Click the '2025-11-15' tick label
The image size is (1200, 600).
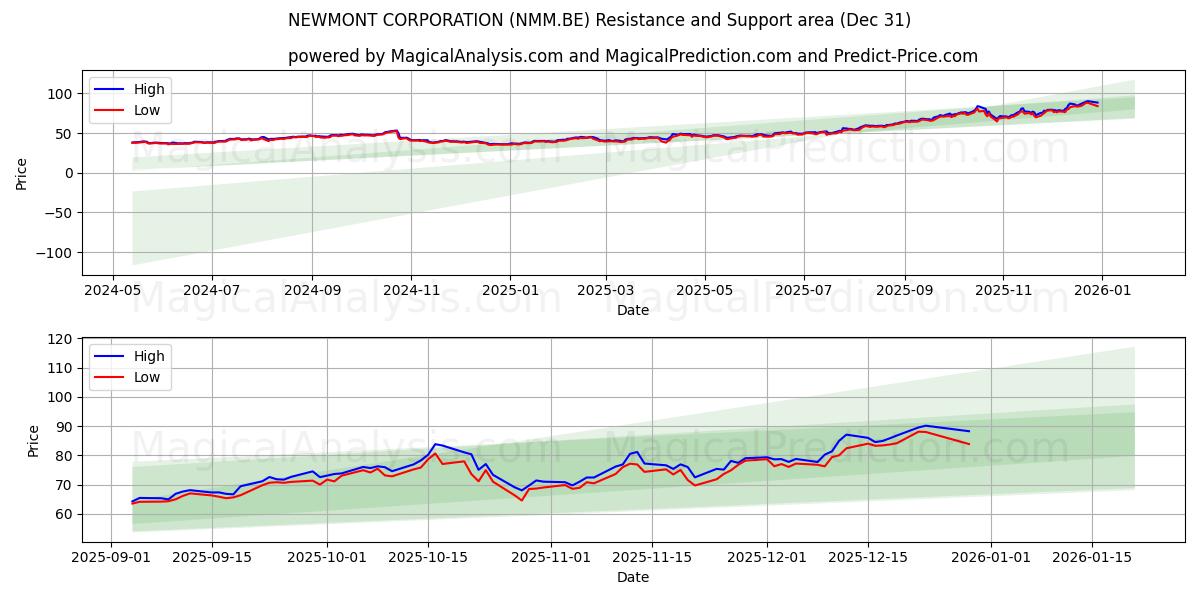pos(652,558)
